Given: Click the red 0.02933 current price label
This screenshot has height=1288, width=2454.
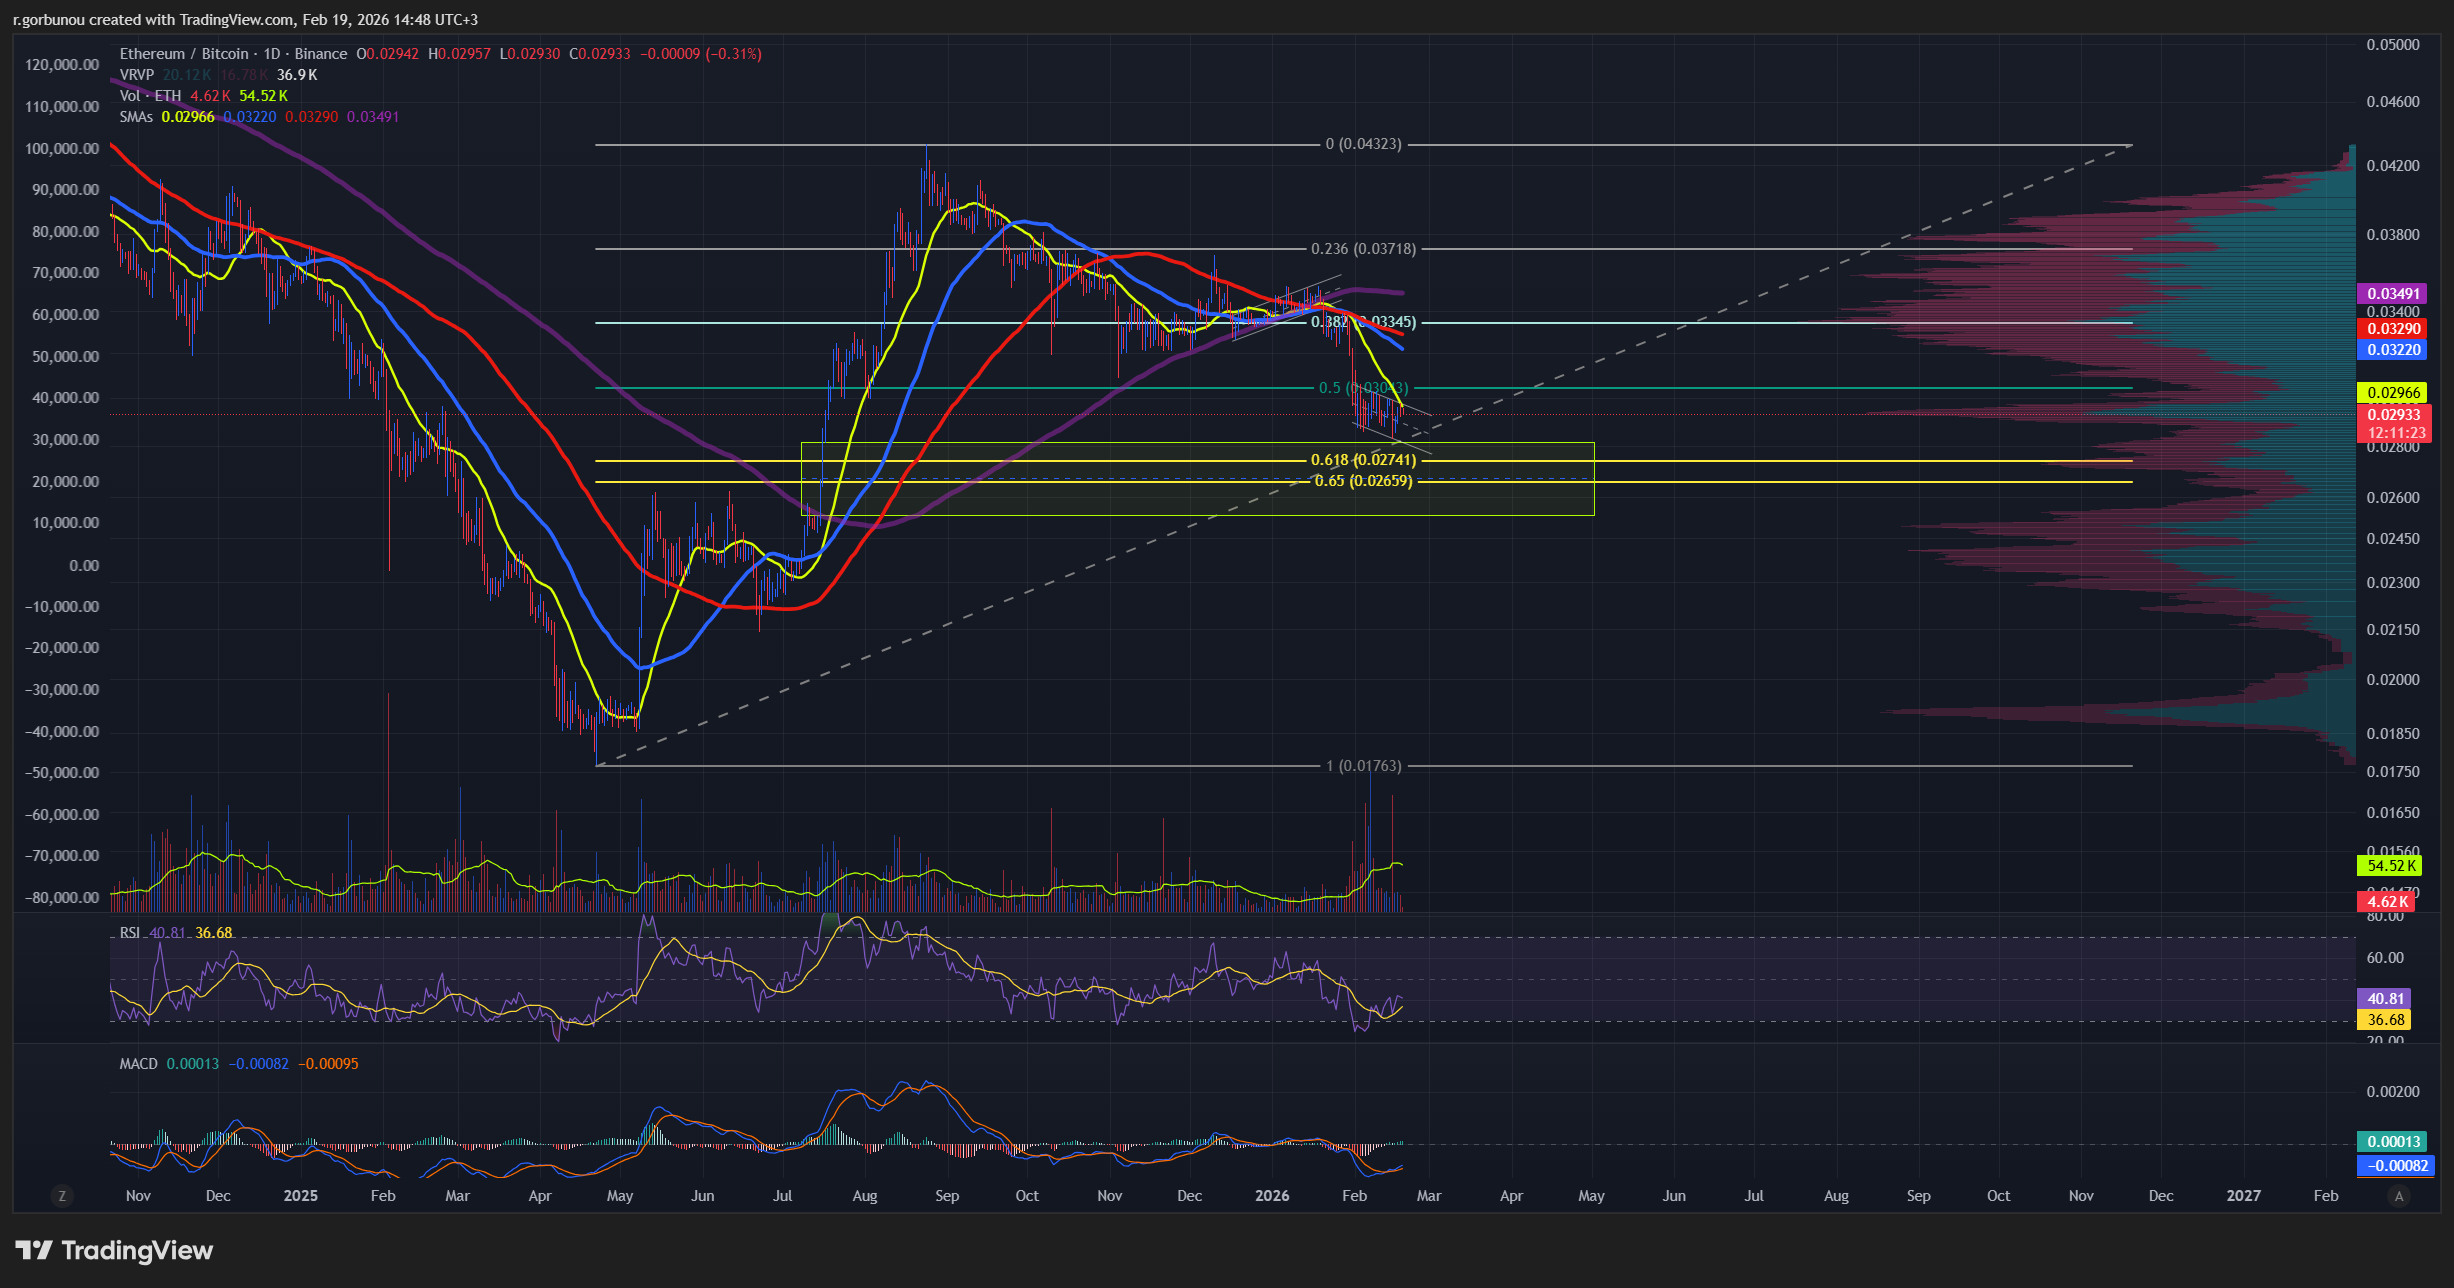Looking at the screenshot, I should pos(2393,415).
